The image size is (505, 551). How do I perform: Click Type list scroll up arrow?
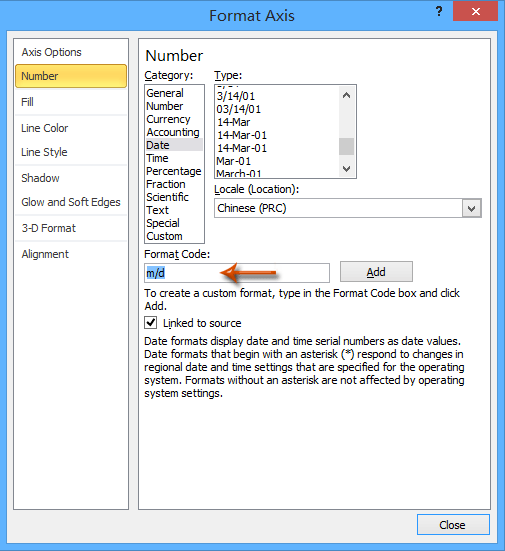[x=347, y=95]
